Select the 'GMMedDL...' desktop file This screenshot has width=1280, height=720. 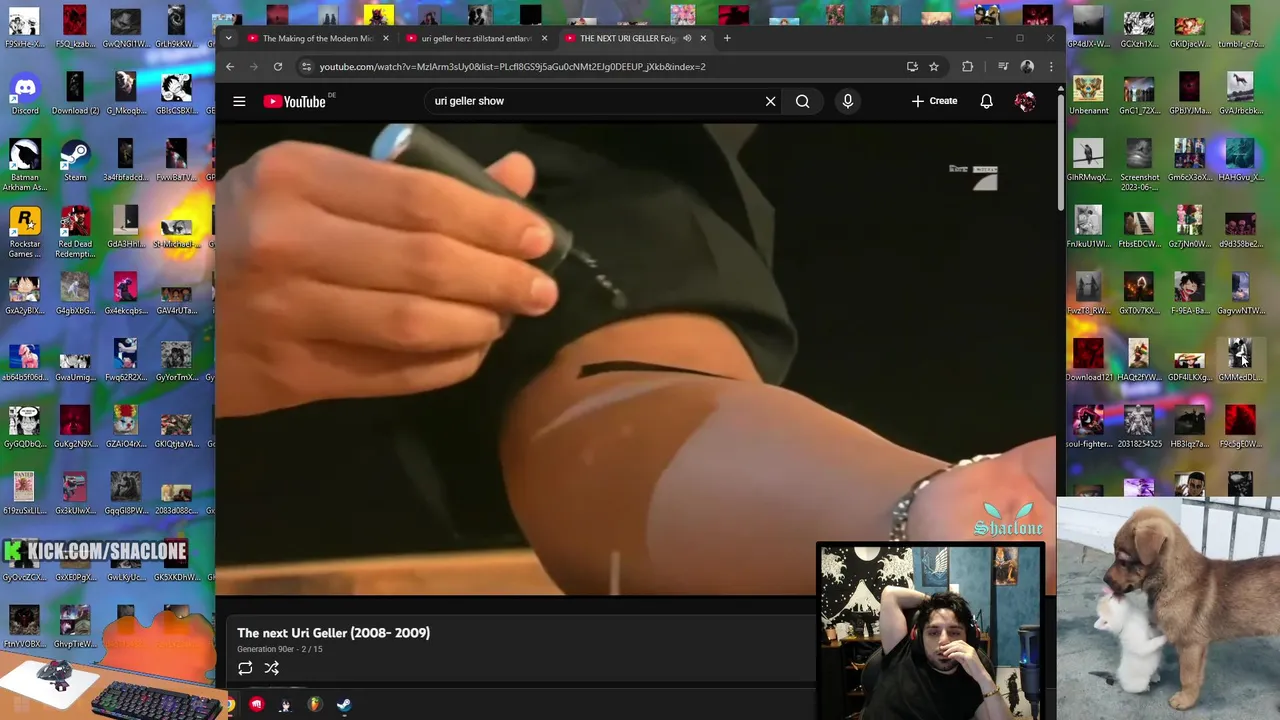(x=1240, y=361)
